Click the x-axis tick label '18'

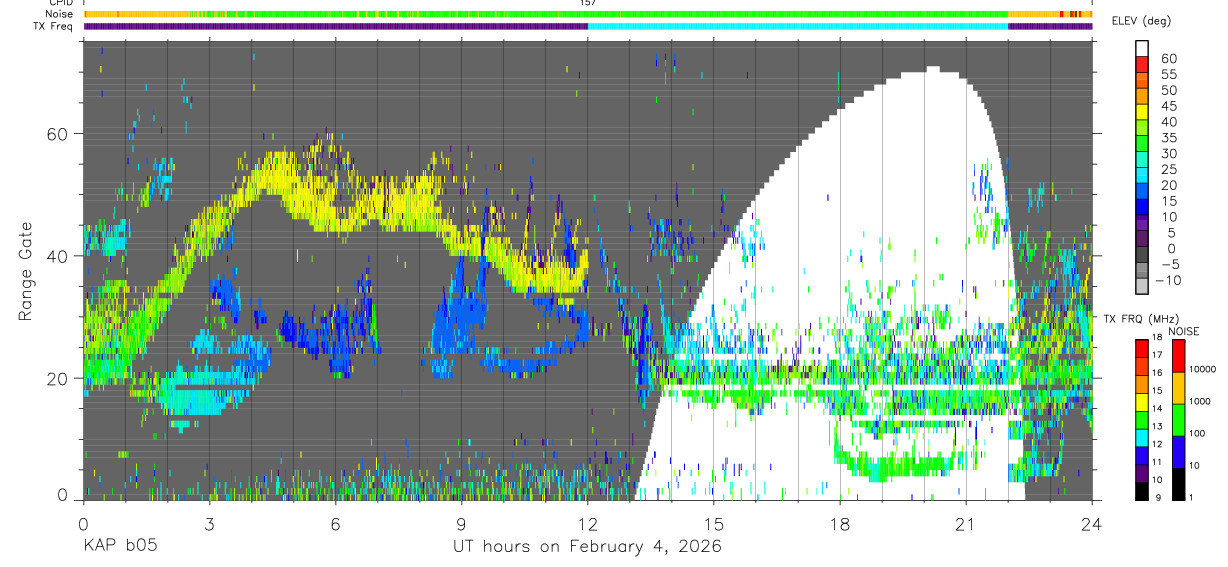click(840, 524)
